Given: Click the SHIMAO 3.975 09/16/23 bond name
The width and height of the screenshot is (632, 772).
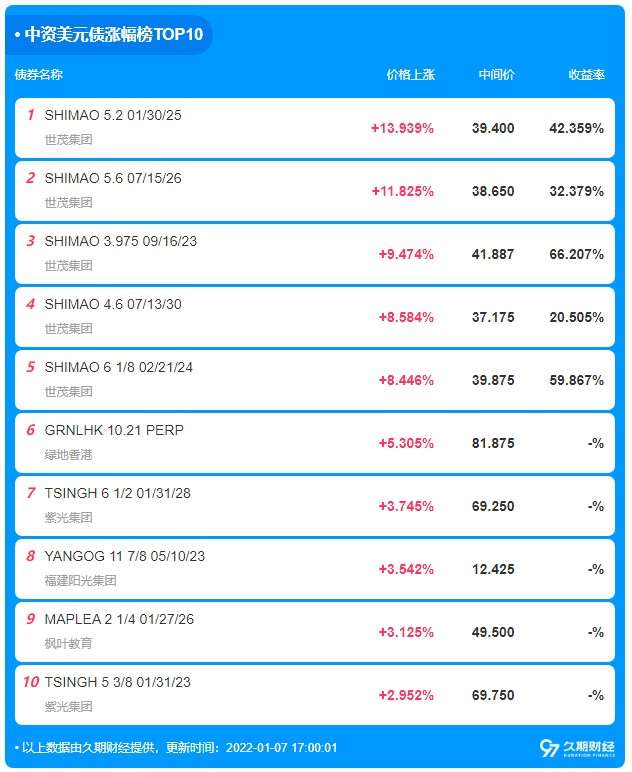Looking at the screenshot, I should click(x=121, y=241).
